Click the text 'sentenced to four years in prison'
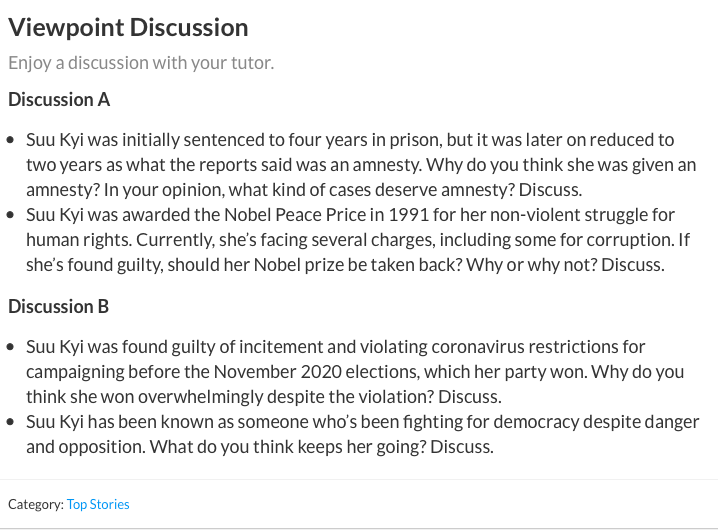Screen dimensions: 718x530 [313, 140]
